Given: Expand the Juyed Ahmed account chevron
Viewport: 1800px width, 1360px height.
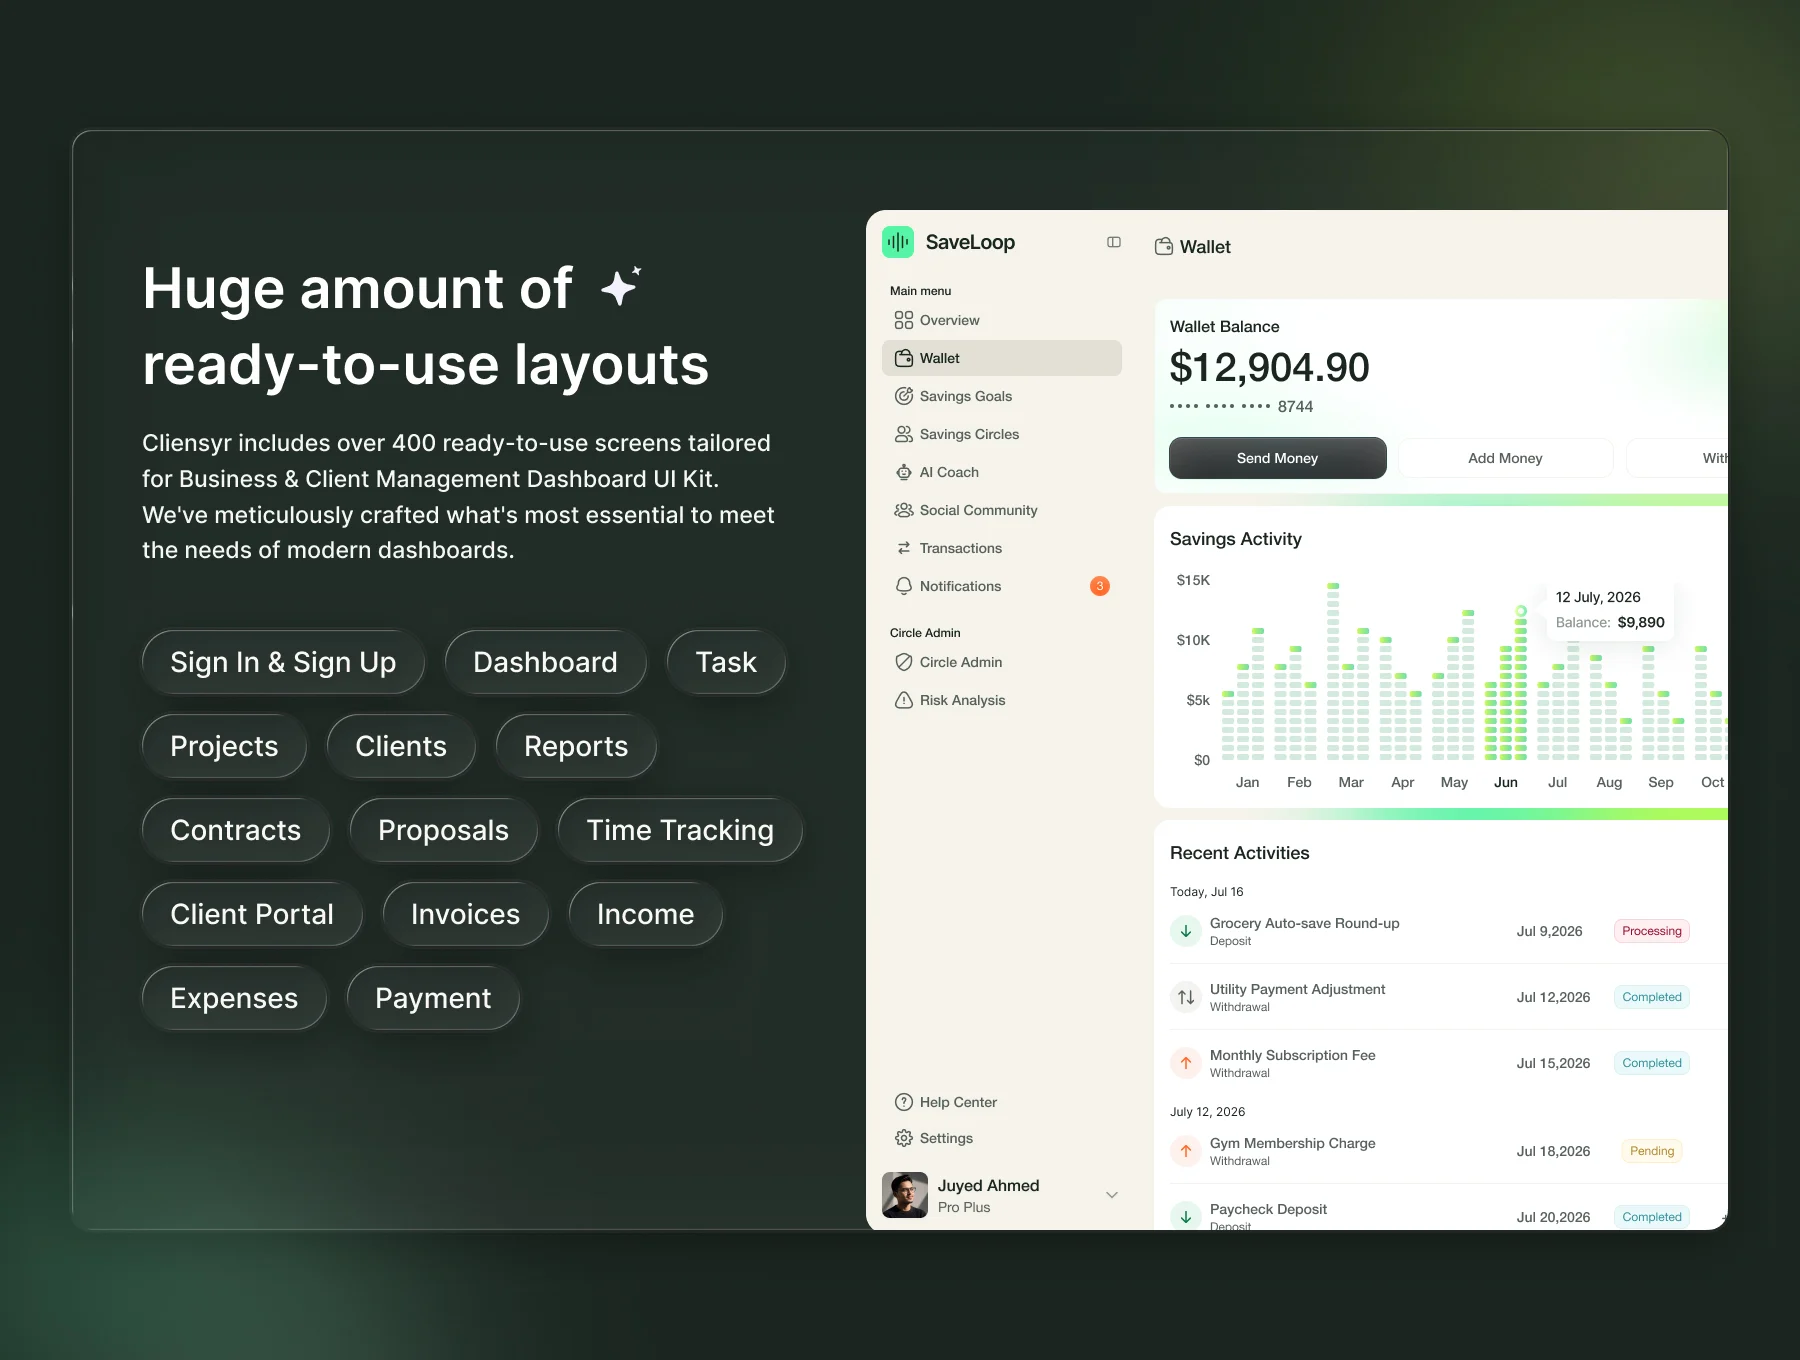Looking at the screenshot, I should point(1112,1195).
